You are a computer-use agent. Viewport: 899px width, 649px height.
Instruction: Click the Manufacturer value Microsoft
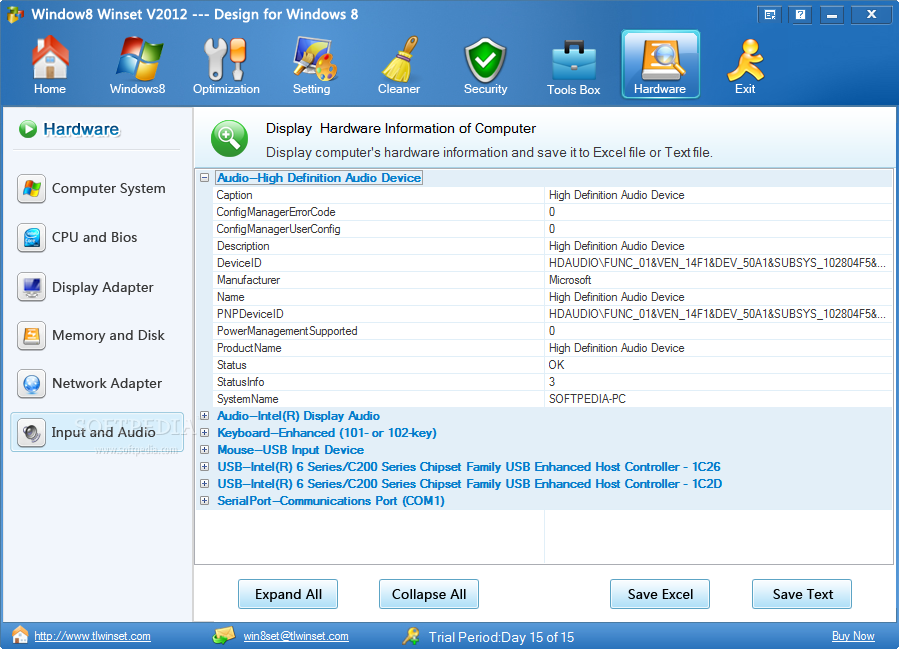[x=570, y=280]
